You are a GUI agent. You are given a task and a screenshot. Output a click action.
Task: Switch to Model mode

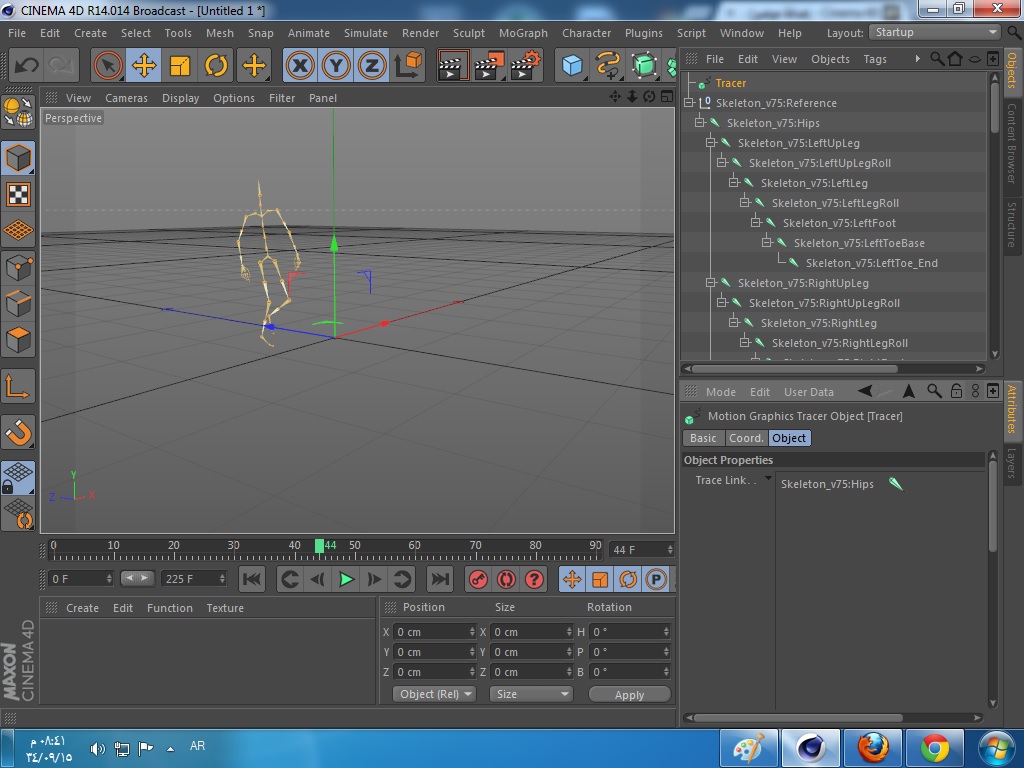click(18, 158)
